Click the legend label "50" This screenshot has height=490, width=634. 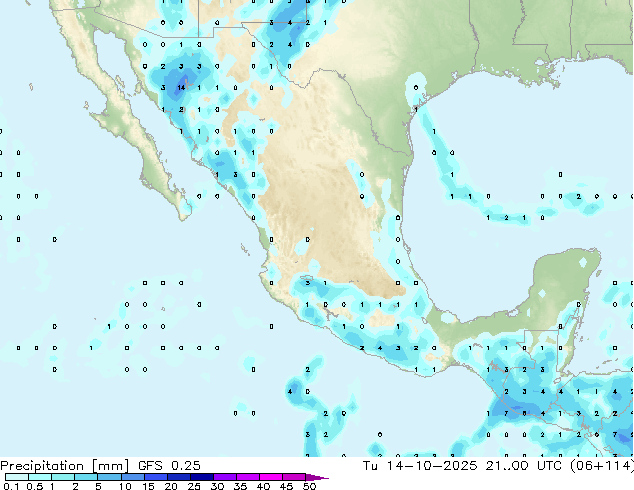click(309, 486)
